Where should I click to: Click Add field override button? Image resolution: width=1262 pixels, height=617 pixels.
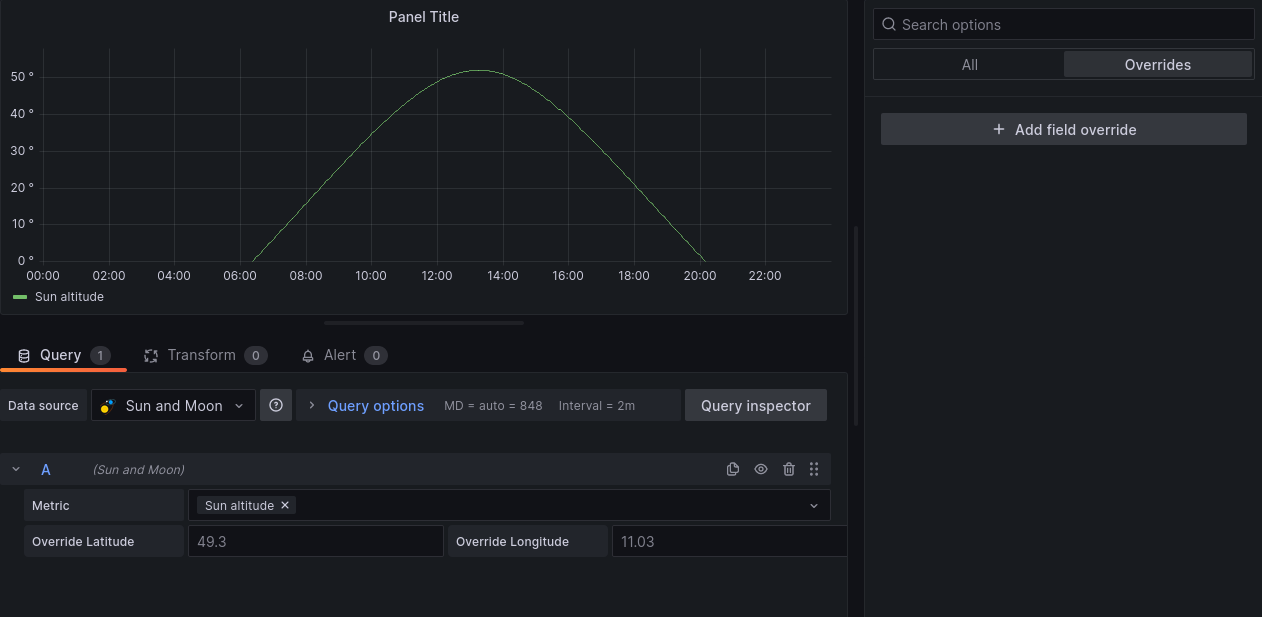pyautogui.click(x=1063, y=129)
